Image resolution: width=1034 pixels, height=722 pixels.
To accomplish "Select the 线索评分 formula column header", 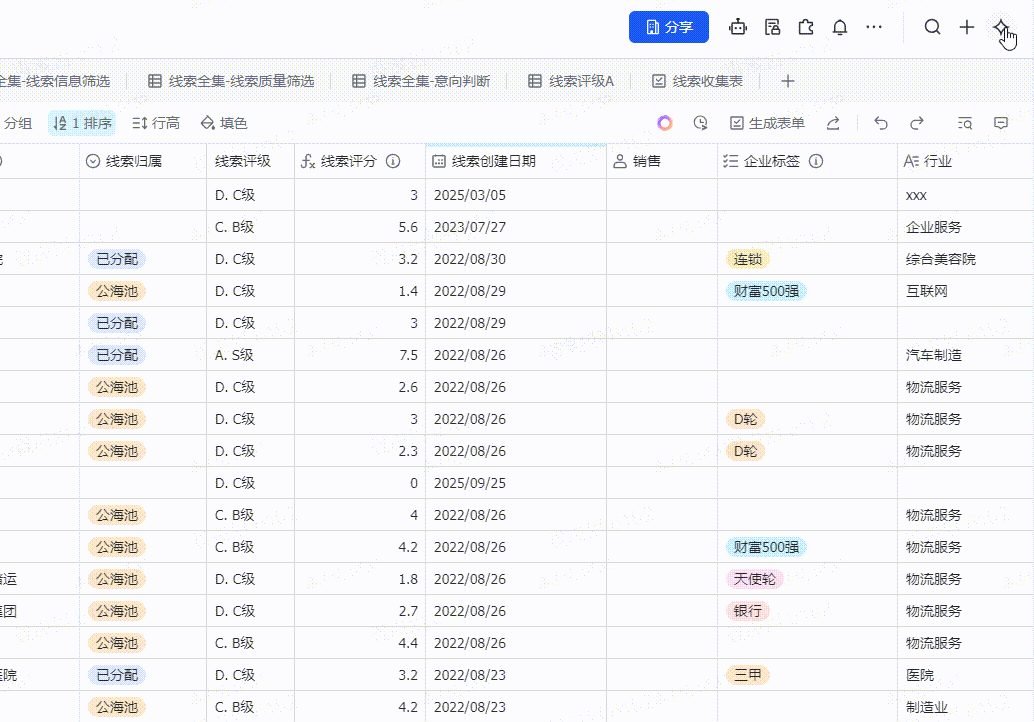I will (x=360, y=162).
